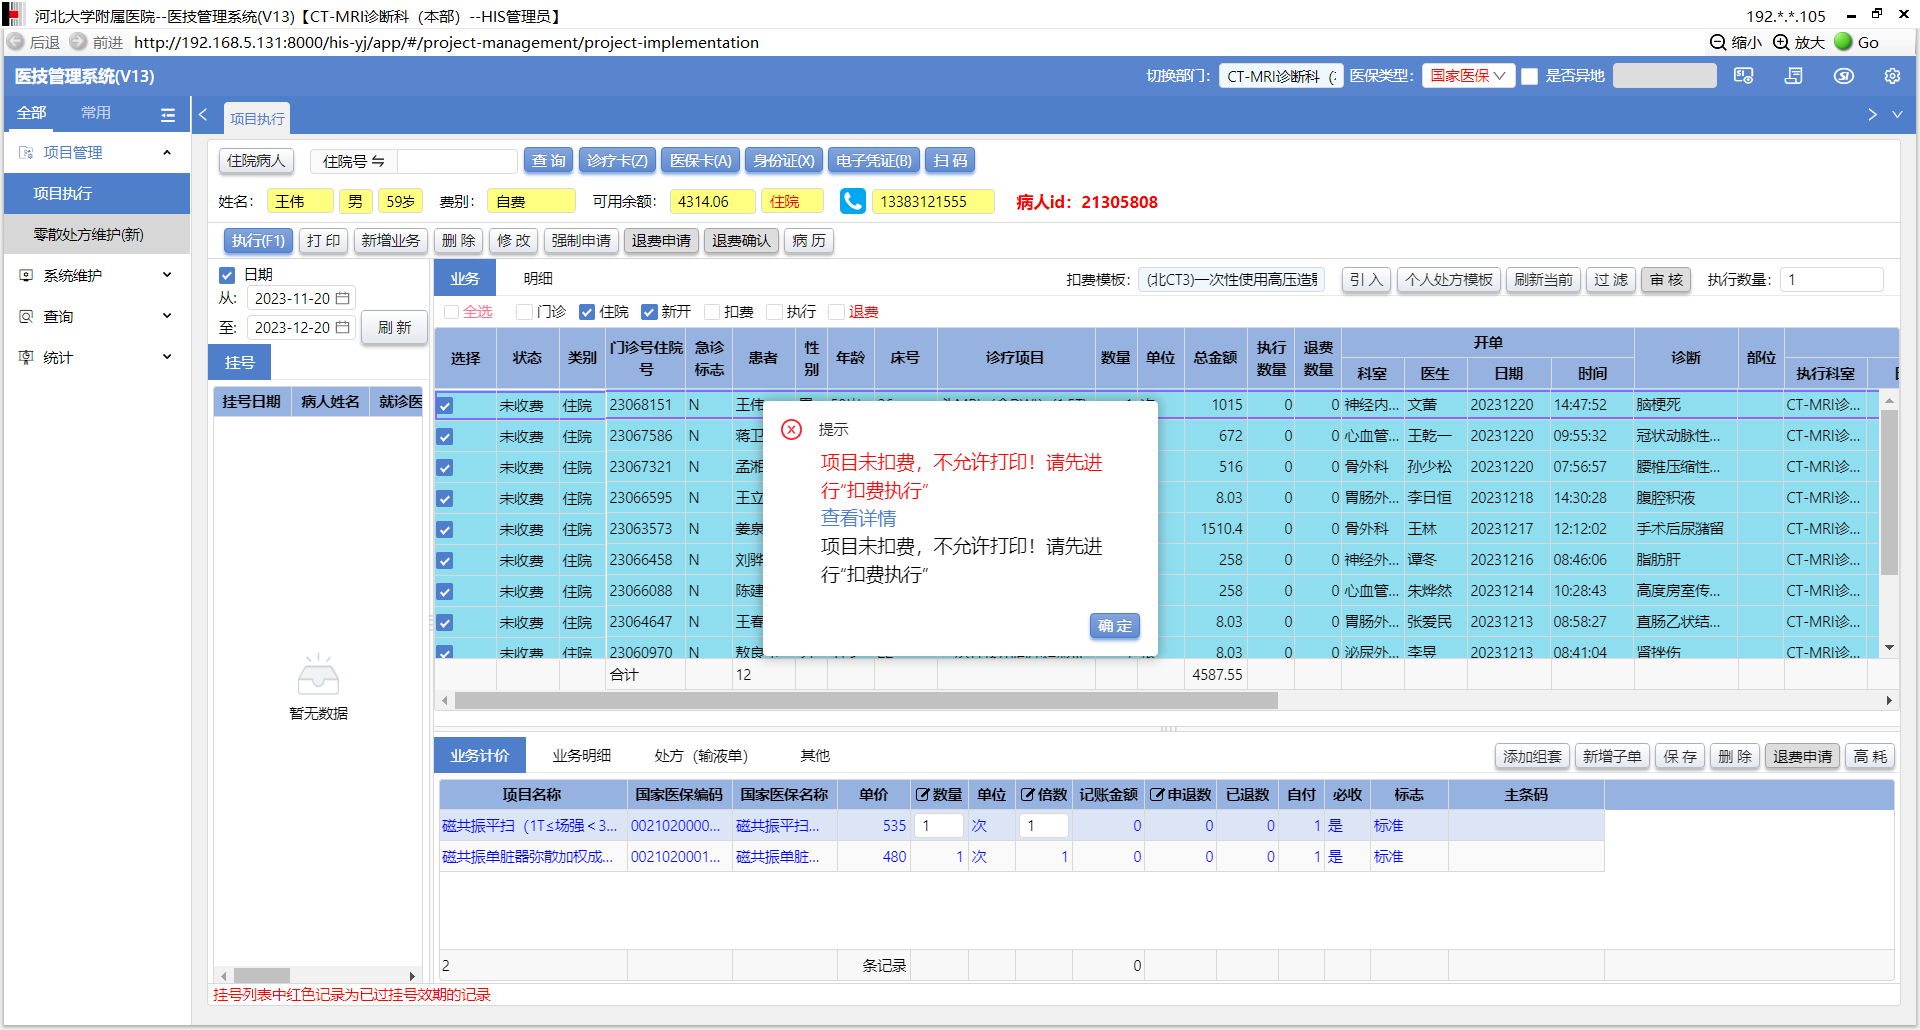Enable the 门诊 filter checkbox
The height and width of the screenshot is (1030, 1920).
524,312
